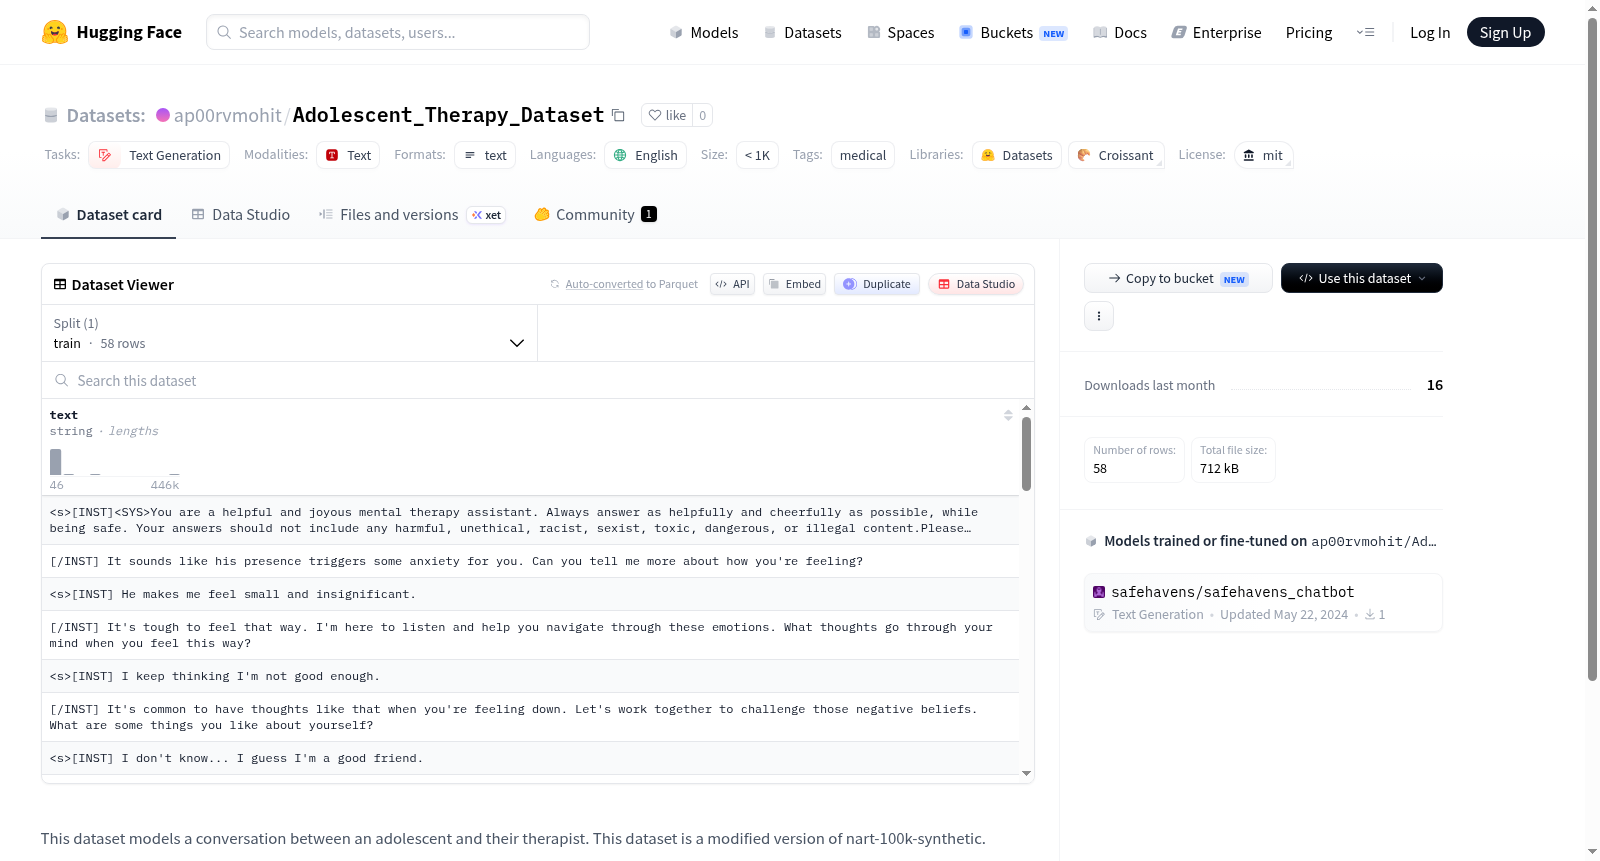Click the Hugging Face logo icon
1600x861 pixels.
[x=55, y=32]
